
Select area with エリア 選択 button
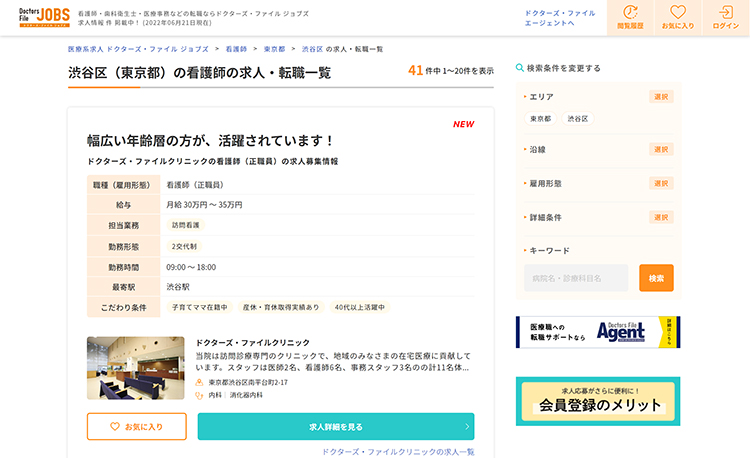coord(661,97)
